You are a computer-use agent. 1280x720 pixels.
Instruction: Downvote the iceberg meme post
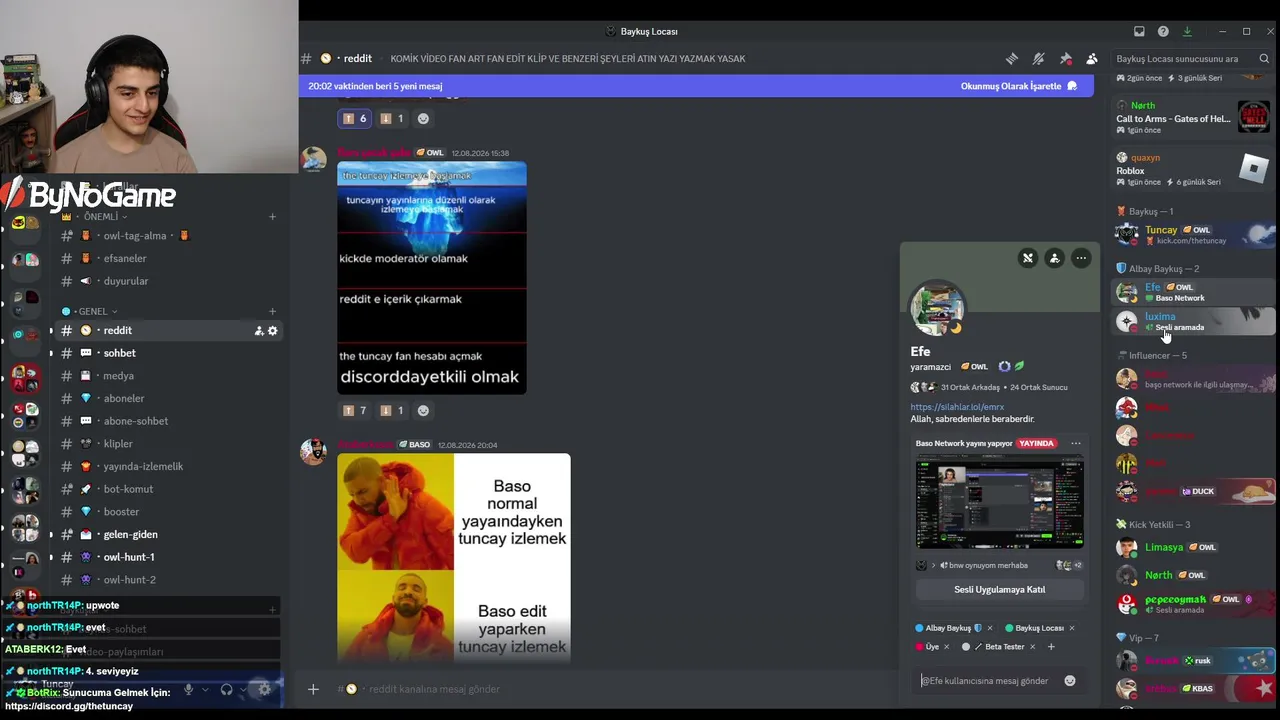(393, 410)
